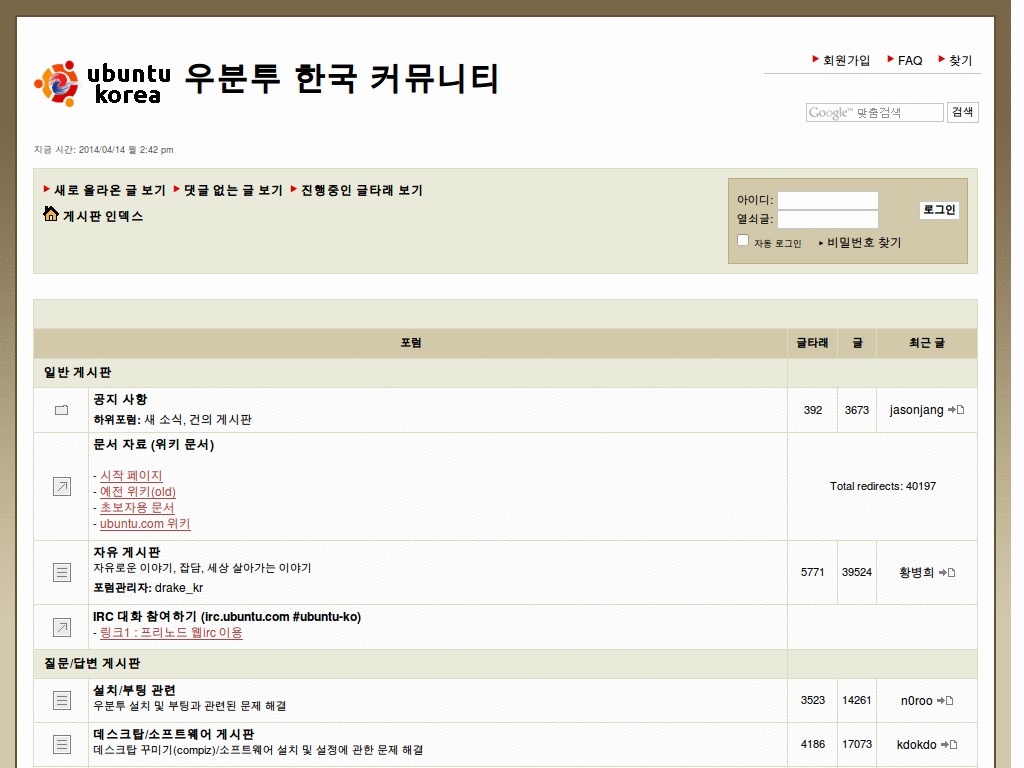The height and width of the screenshot is (768, 1024).
Task: Open the 일반 게시판 category
Action: point(78,372)
